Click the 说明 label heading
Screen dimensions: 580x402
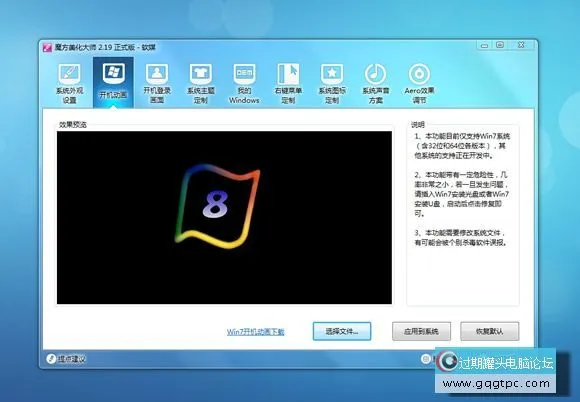[418, 125]
